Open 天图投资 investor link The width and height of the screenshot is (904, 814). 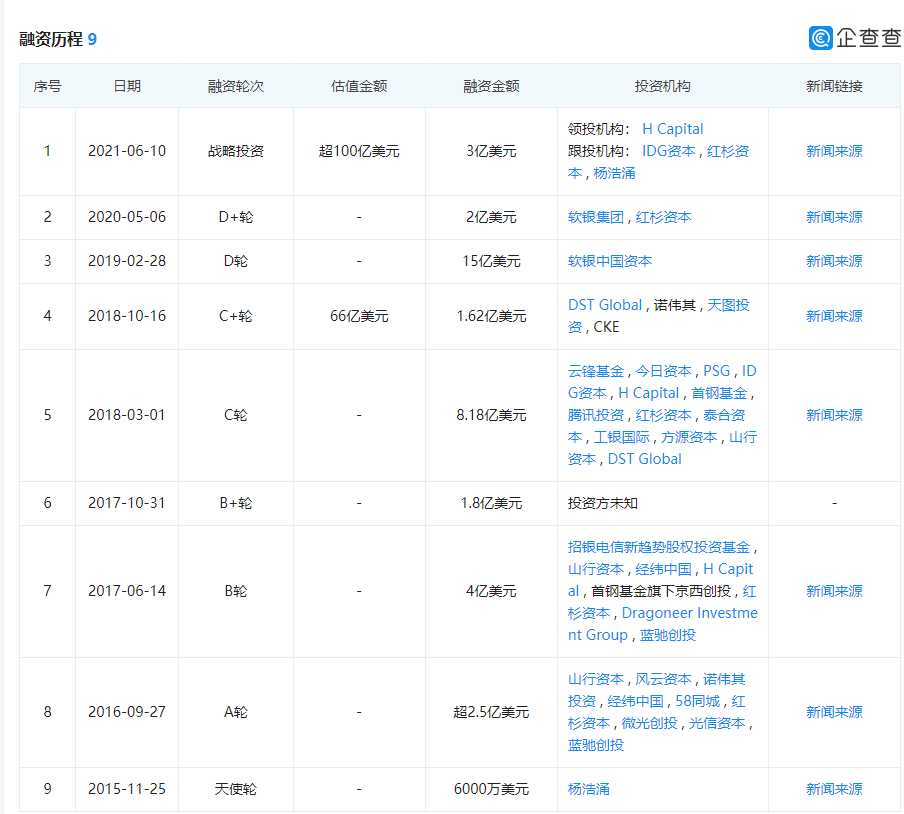(x=659, y=316)
